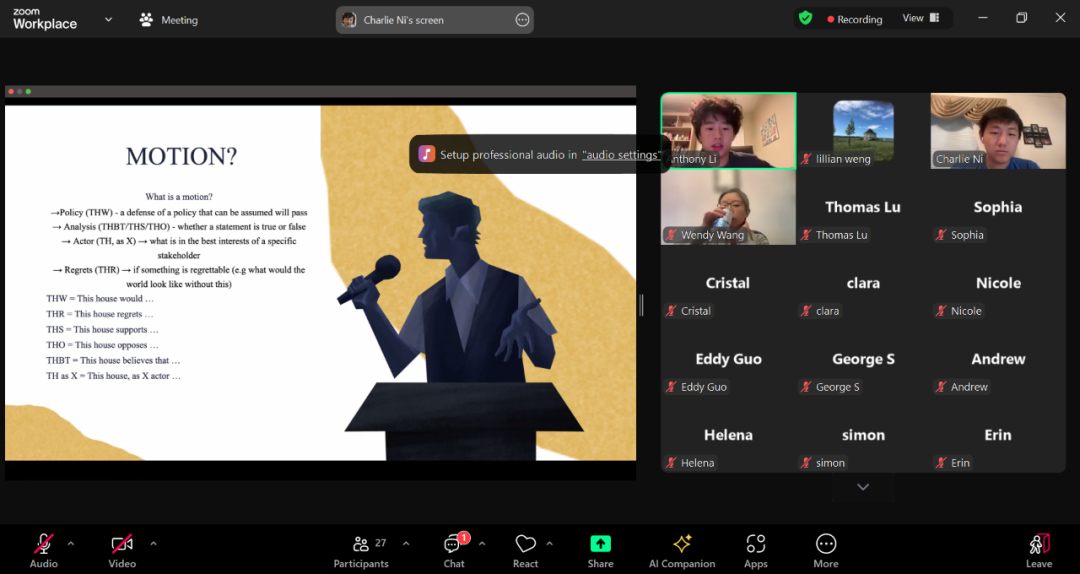The image size is (1080, 574).
Task: Expand audio options arrow next to Audio
Action: [x=70, y=544]
